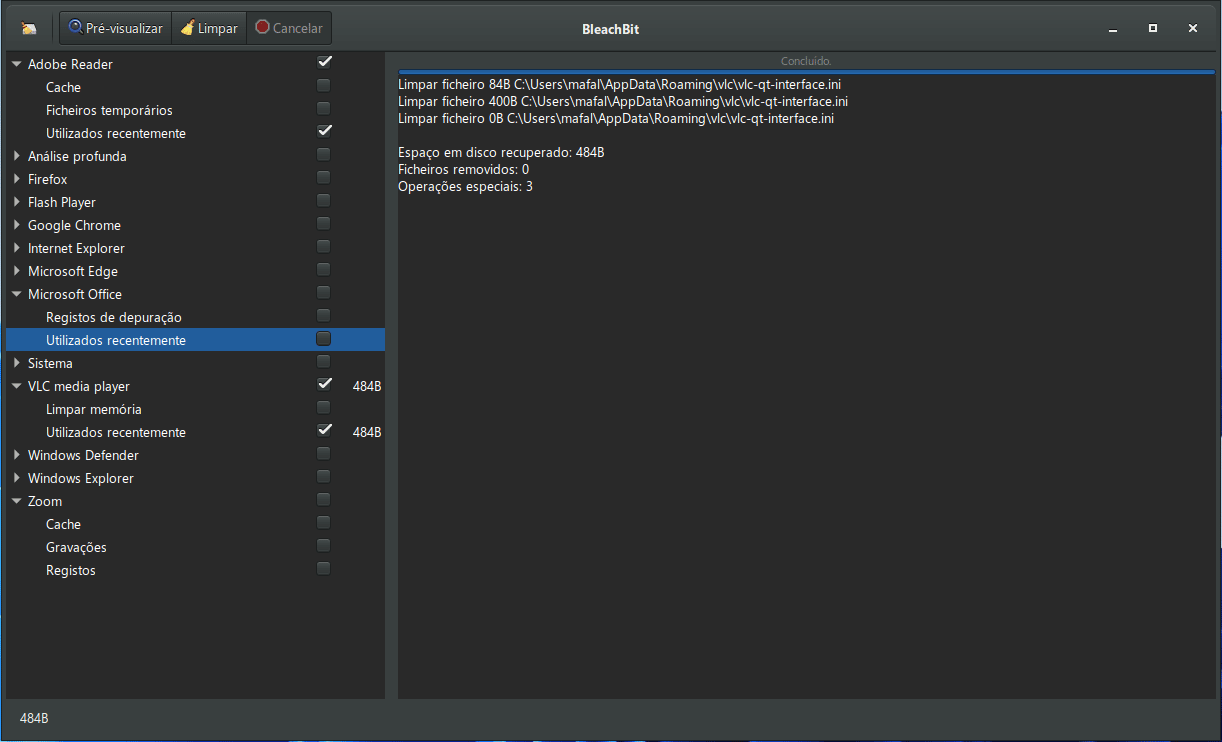The width and height of the screenshot is (1222, 742).
Task: Expand the Internet Explorer group
Action: pos(16,248)
